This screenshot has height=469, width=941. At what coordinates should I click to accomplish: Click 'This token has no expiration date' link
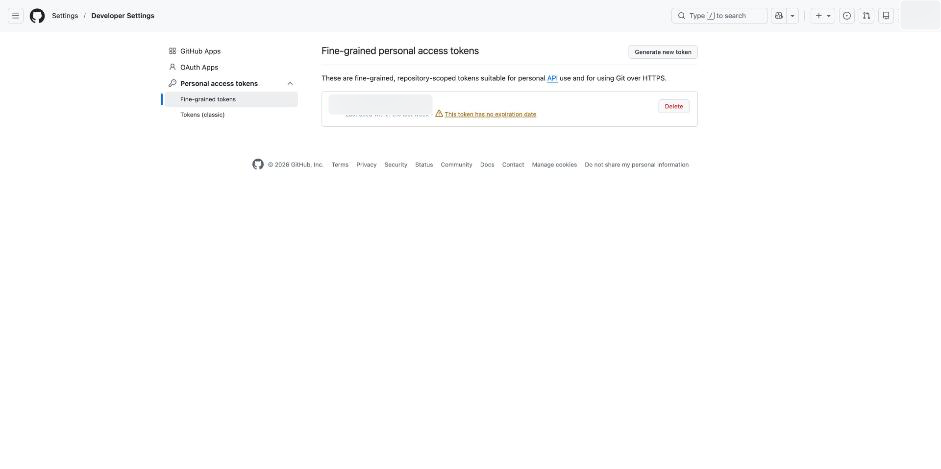(x=490, y=114)
